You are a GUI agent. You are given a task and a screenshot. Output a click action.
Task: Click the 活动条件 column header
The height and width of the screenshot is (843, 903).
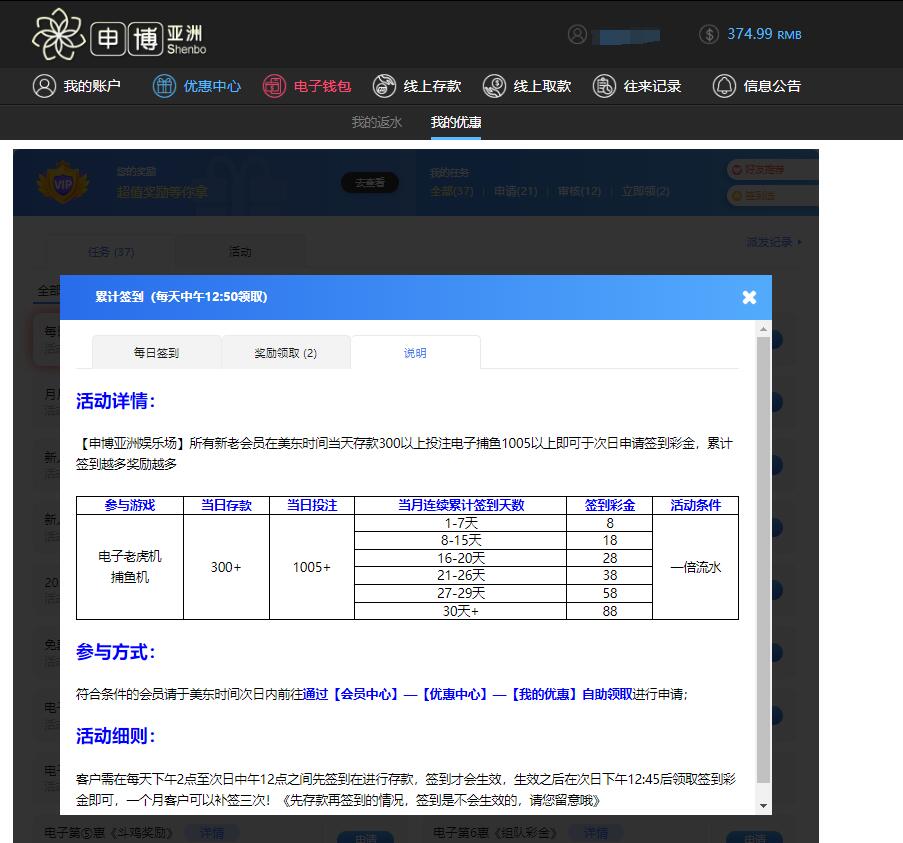point(695,505)
